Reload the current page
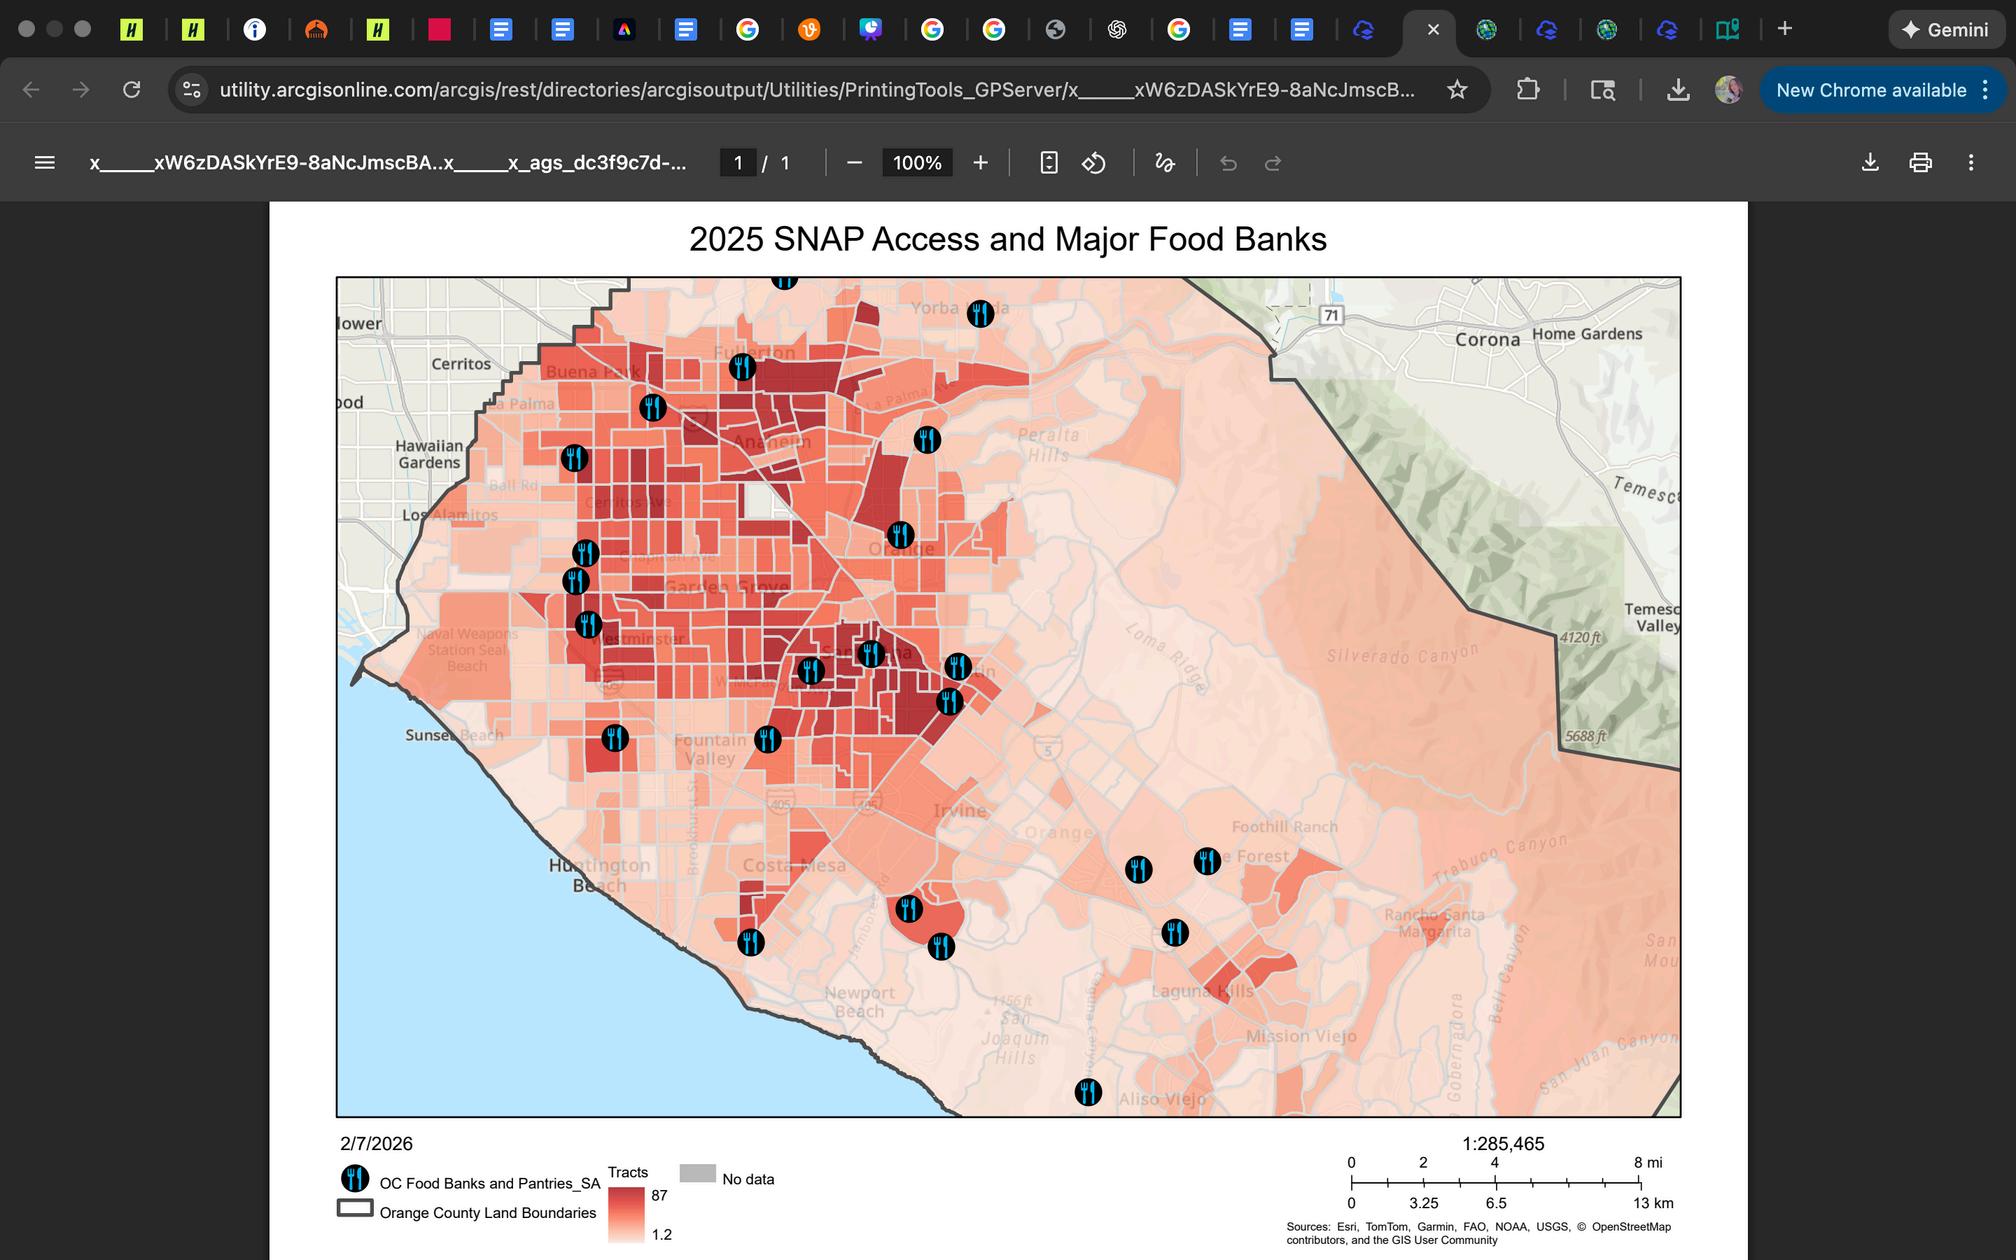2016x1260 pixels. 131,90
